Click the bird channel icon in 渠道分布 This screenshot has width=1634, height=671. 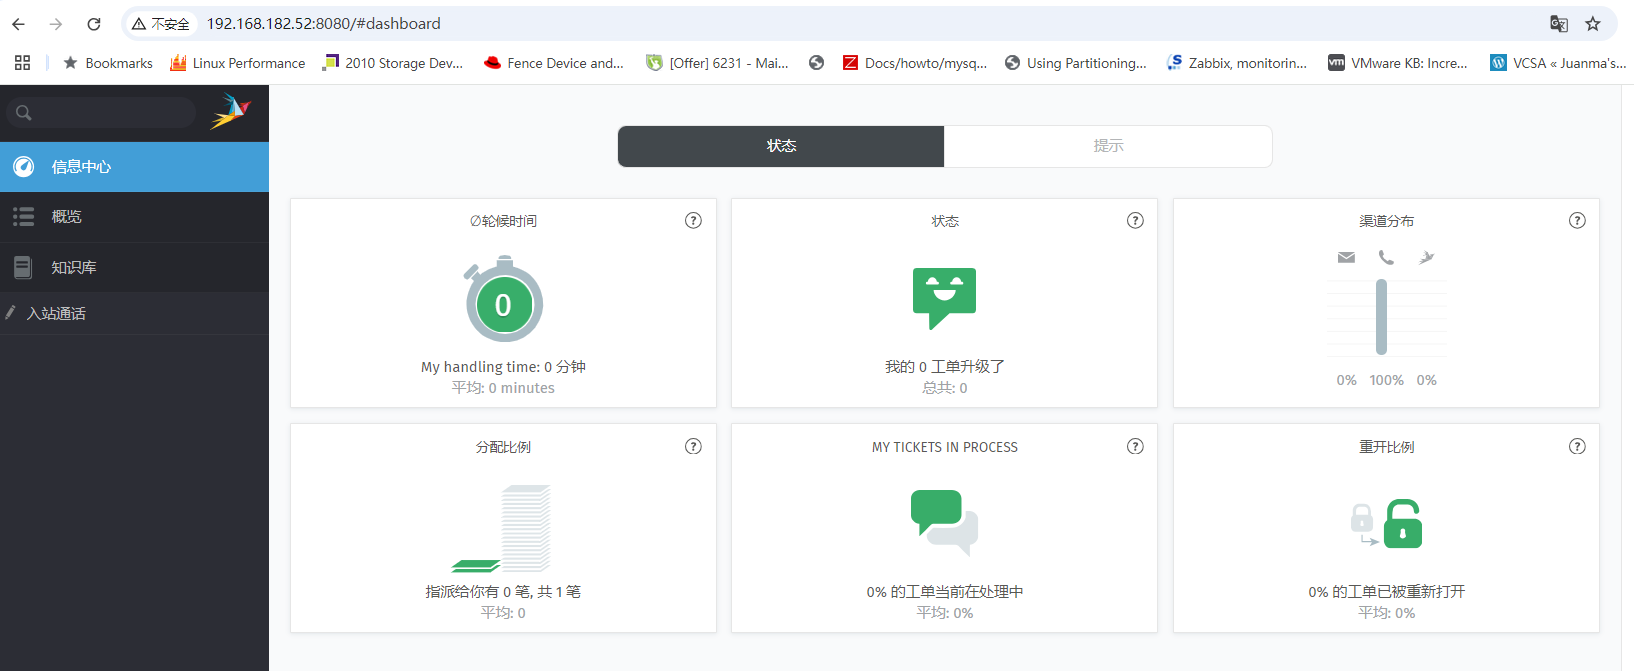pyautogui.click(x=1427, y=258)
